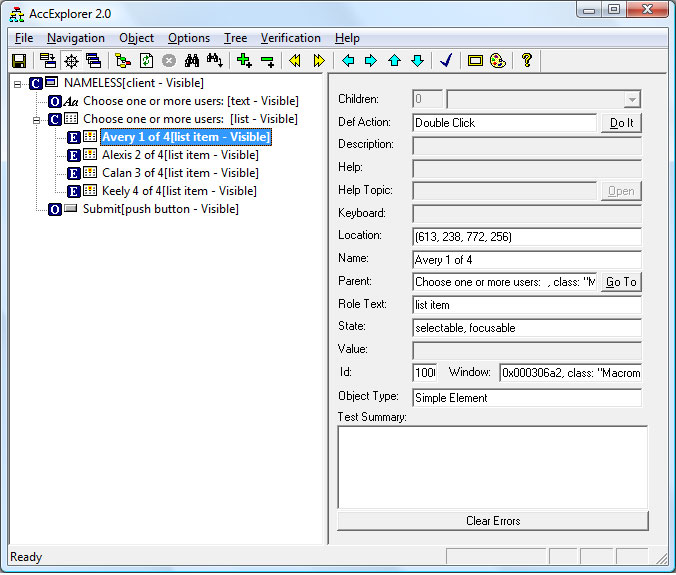This screenshot has height=575, width=676.
Task: Click the cyan left arrow navigation icon
Action: pos(348,61)
